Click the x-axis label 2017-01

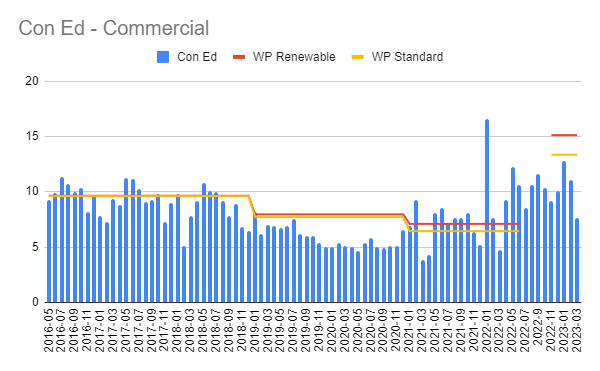(x=100, y=330)
